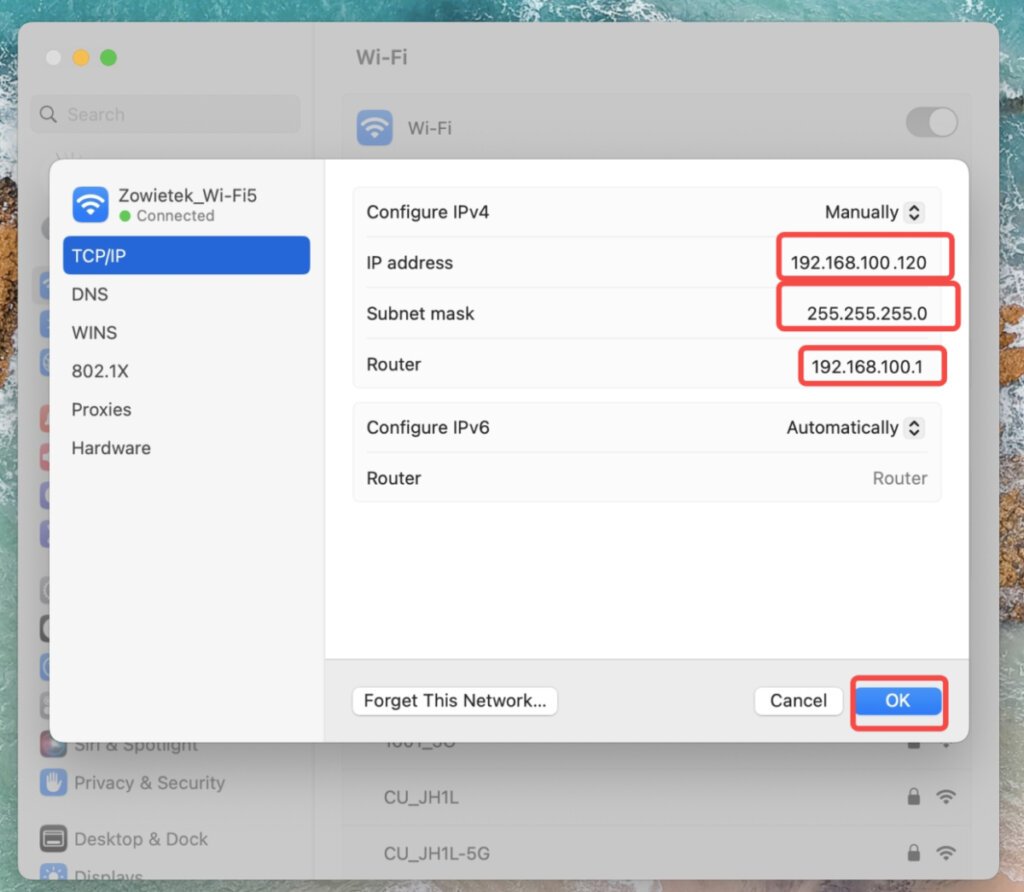Click the signal strength icon beside CU_JH1L-5G
The width and height of the screenshot is (1024, 892).
945,853
